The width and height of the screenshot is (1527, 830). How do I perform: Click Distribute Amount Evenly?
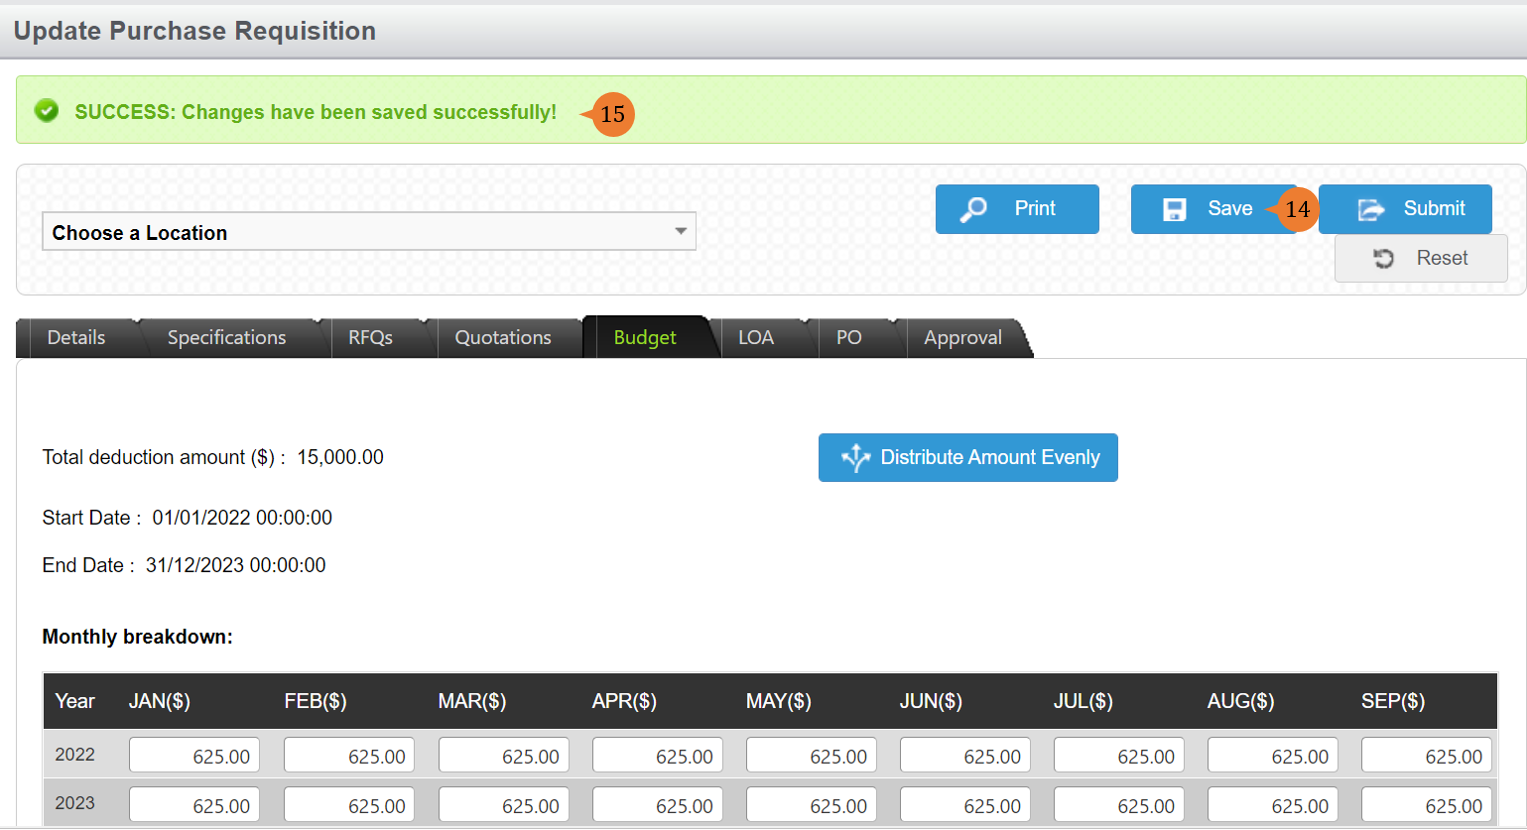[x=968, y=457]
